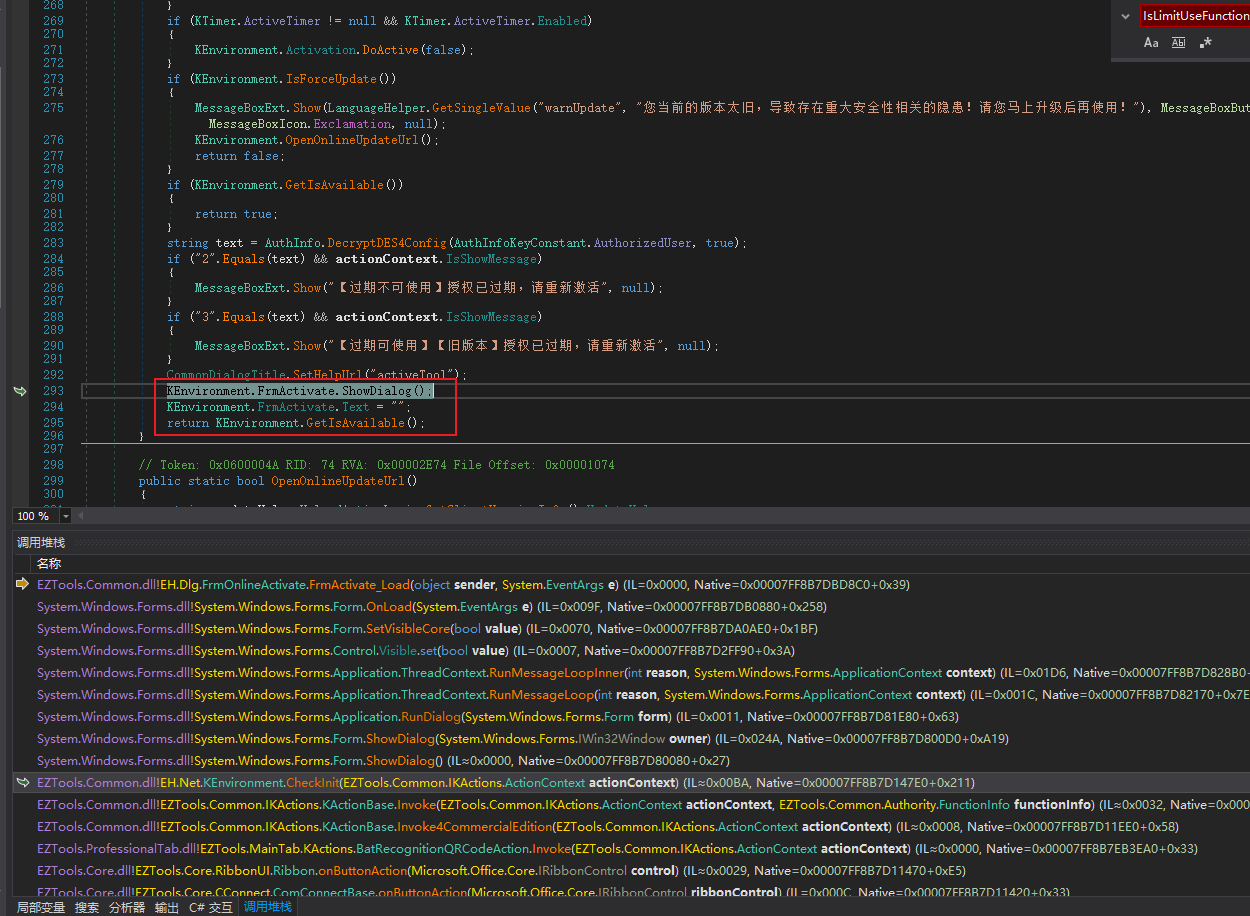Switch to the 局部变量 tab
This screenshot has height=916, width=1250.
click(x=41, y=907)
